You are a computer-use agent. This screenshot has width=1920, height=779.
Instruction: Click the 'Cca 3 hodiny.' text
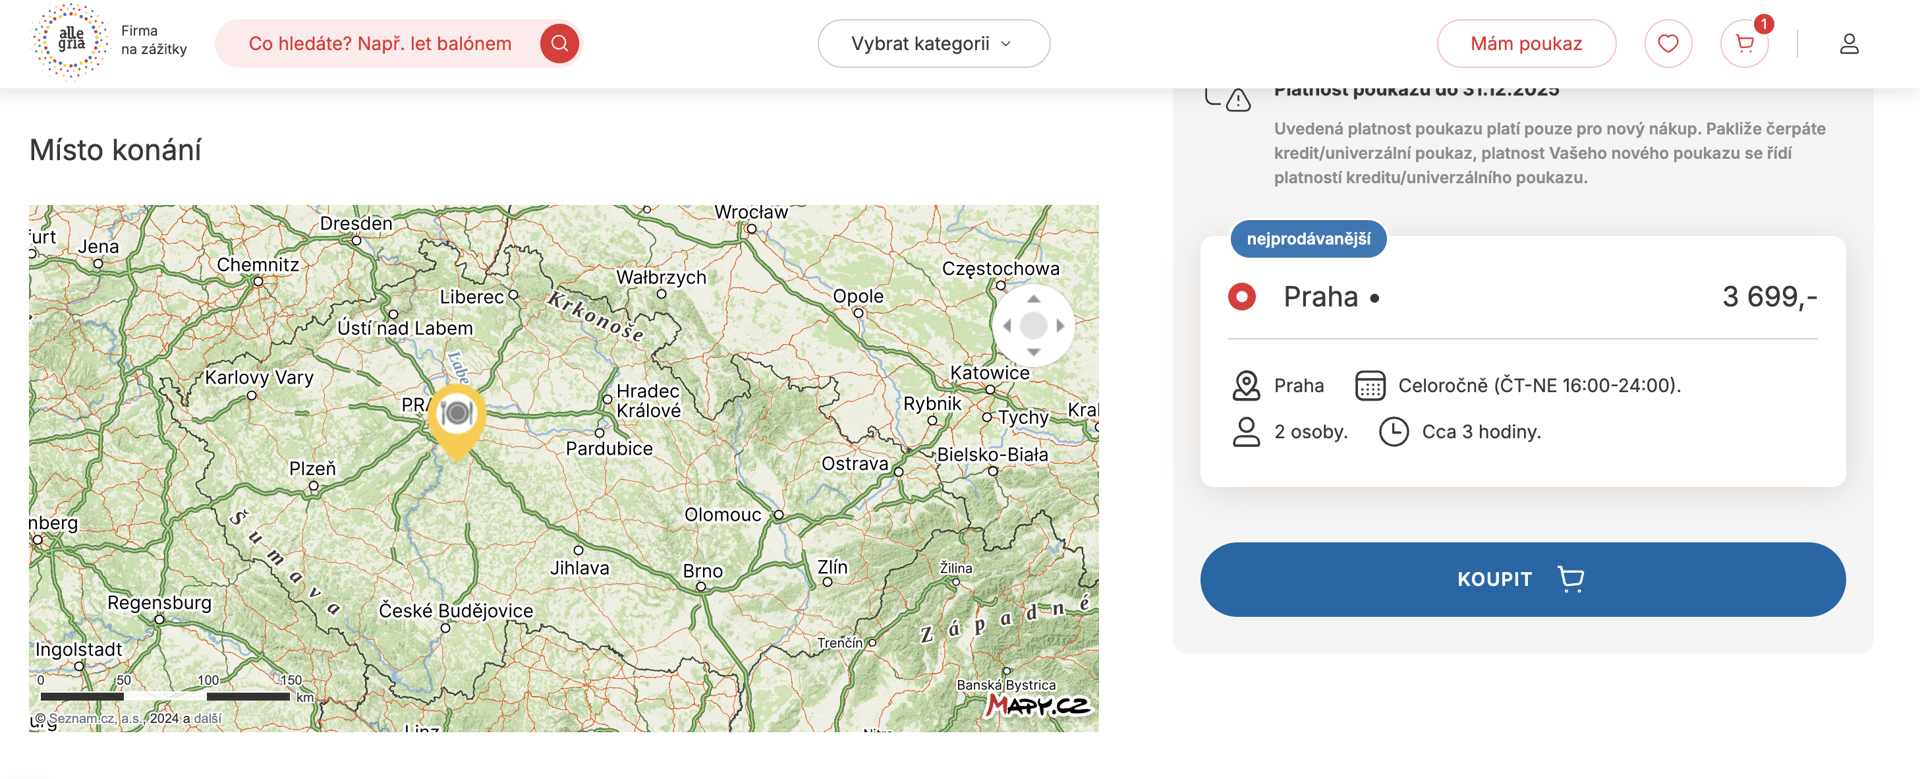[1481, 432]
